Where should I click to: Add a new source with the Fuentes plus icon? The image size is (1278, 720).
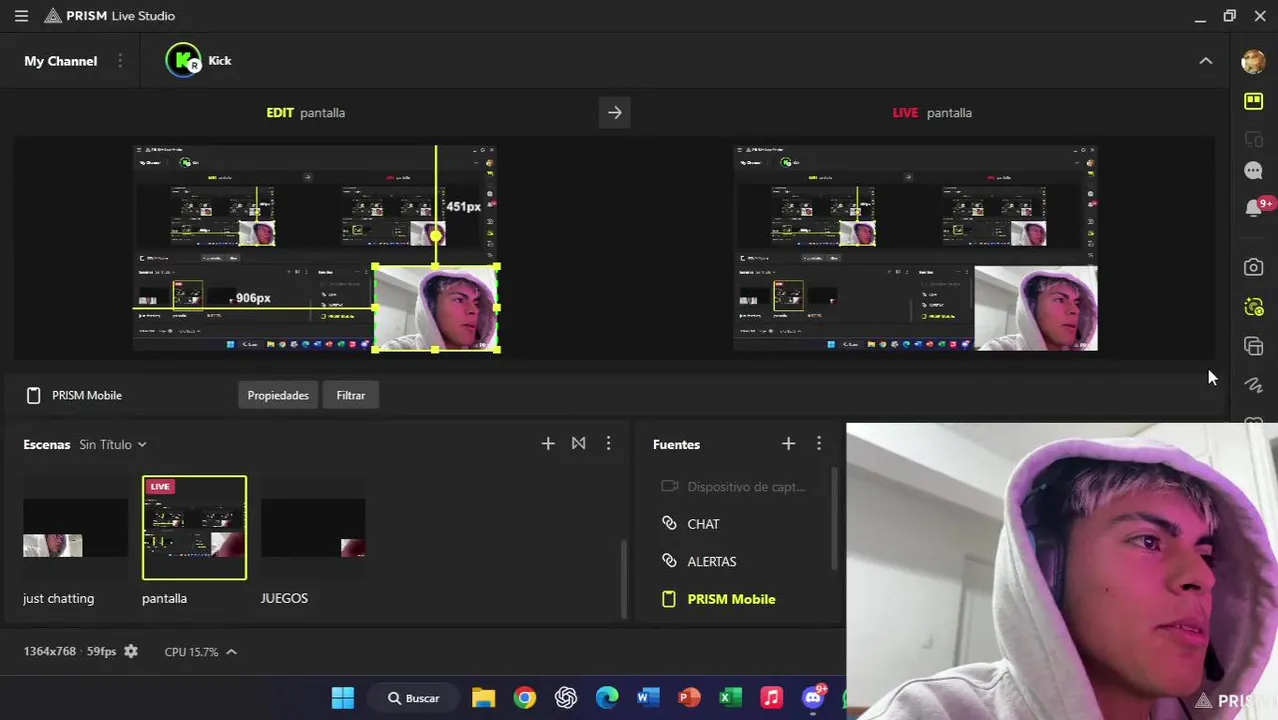coord(788,443)
